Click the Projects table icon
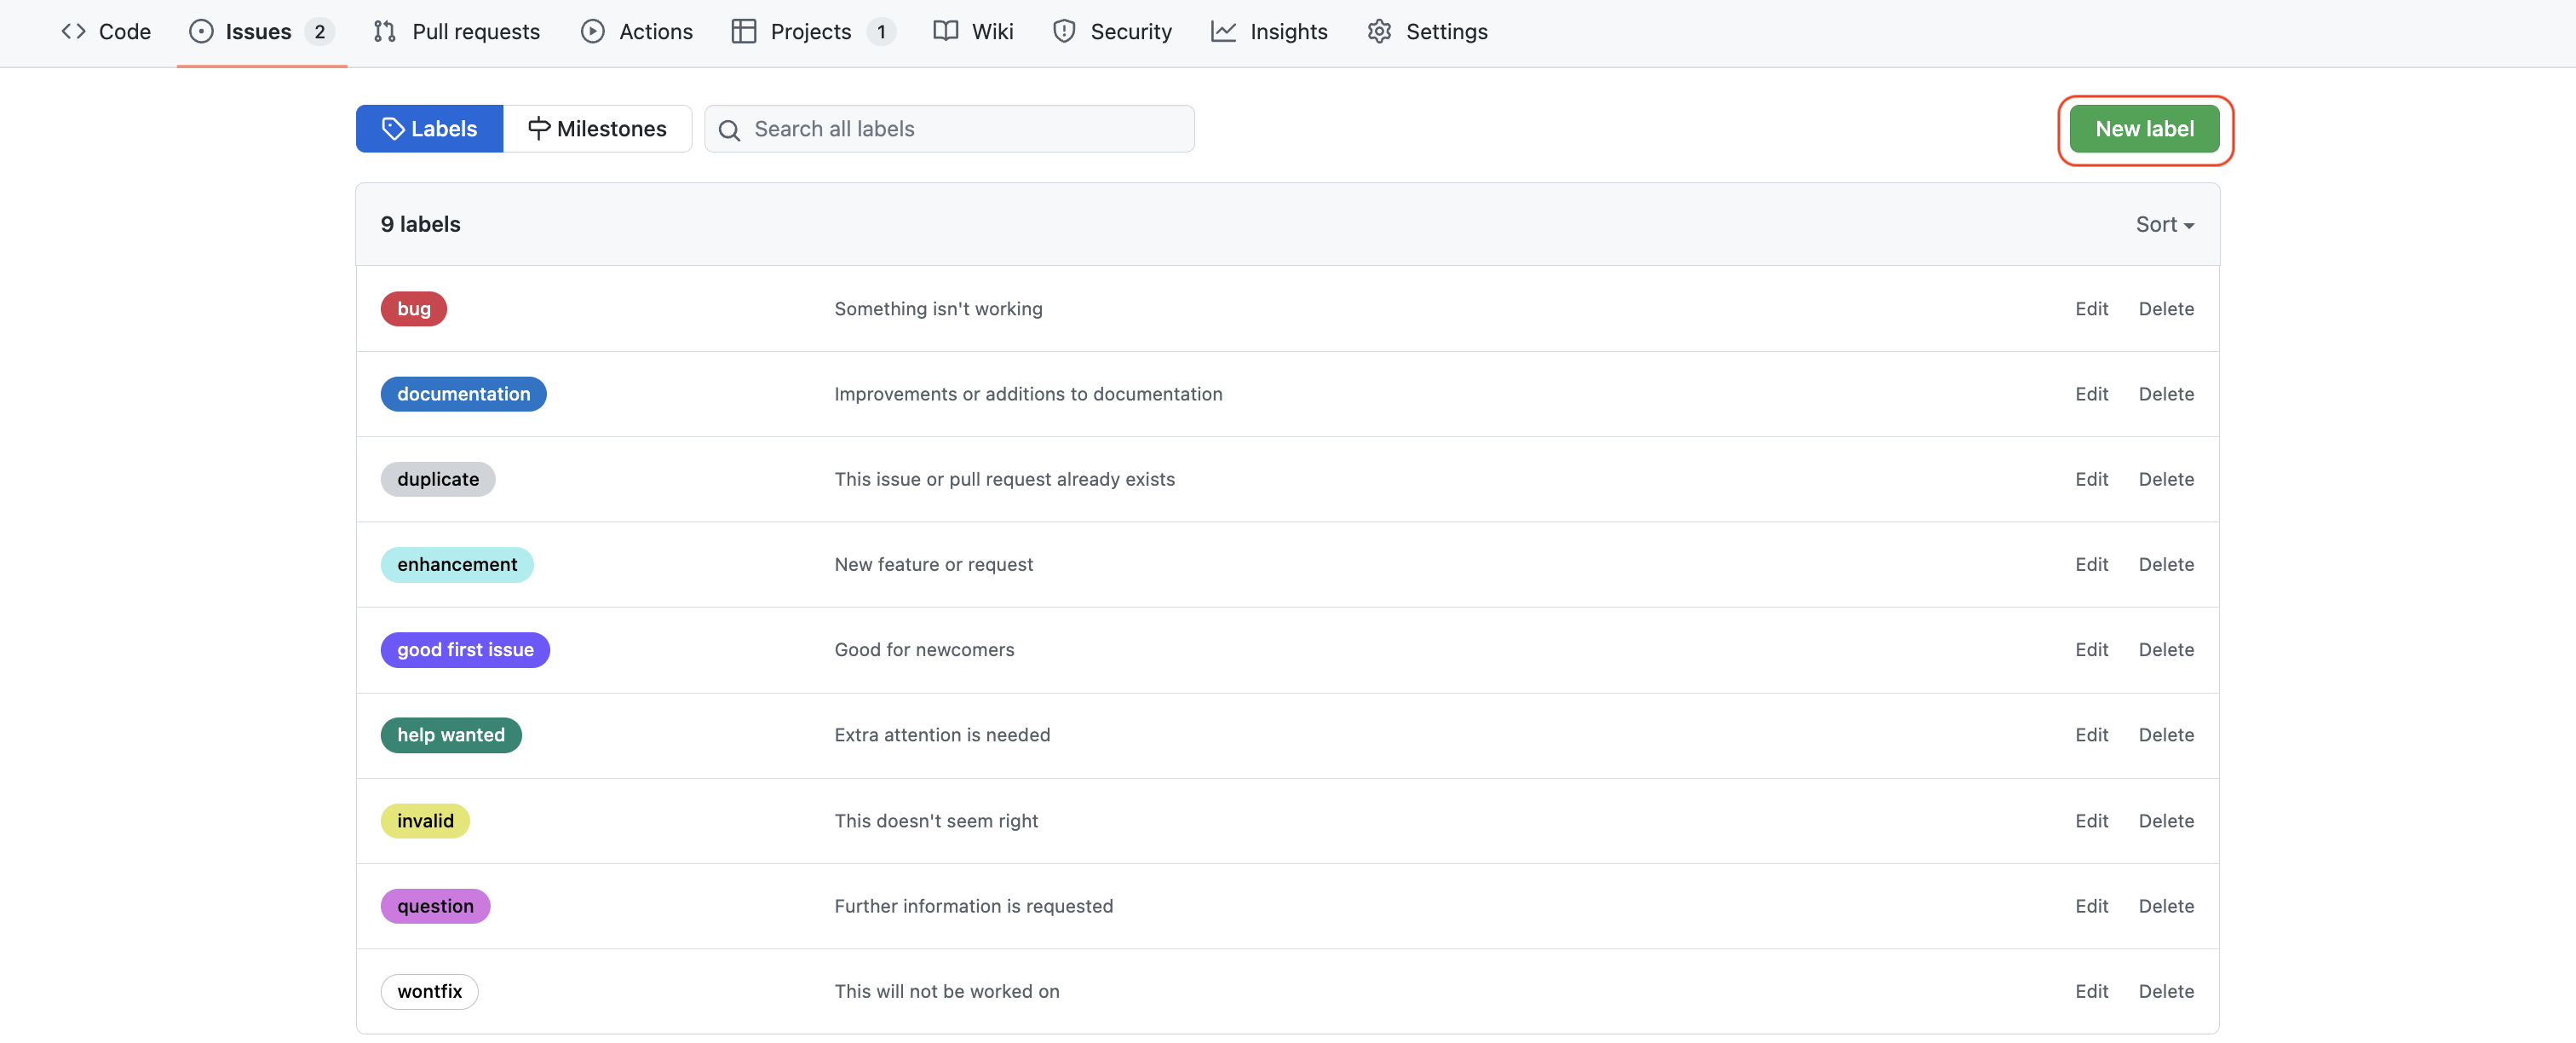This screenshot has width=2576, height=1043. (743, 31)
